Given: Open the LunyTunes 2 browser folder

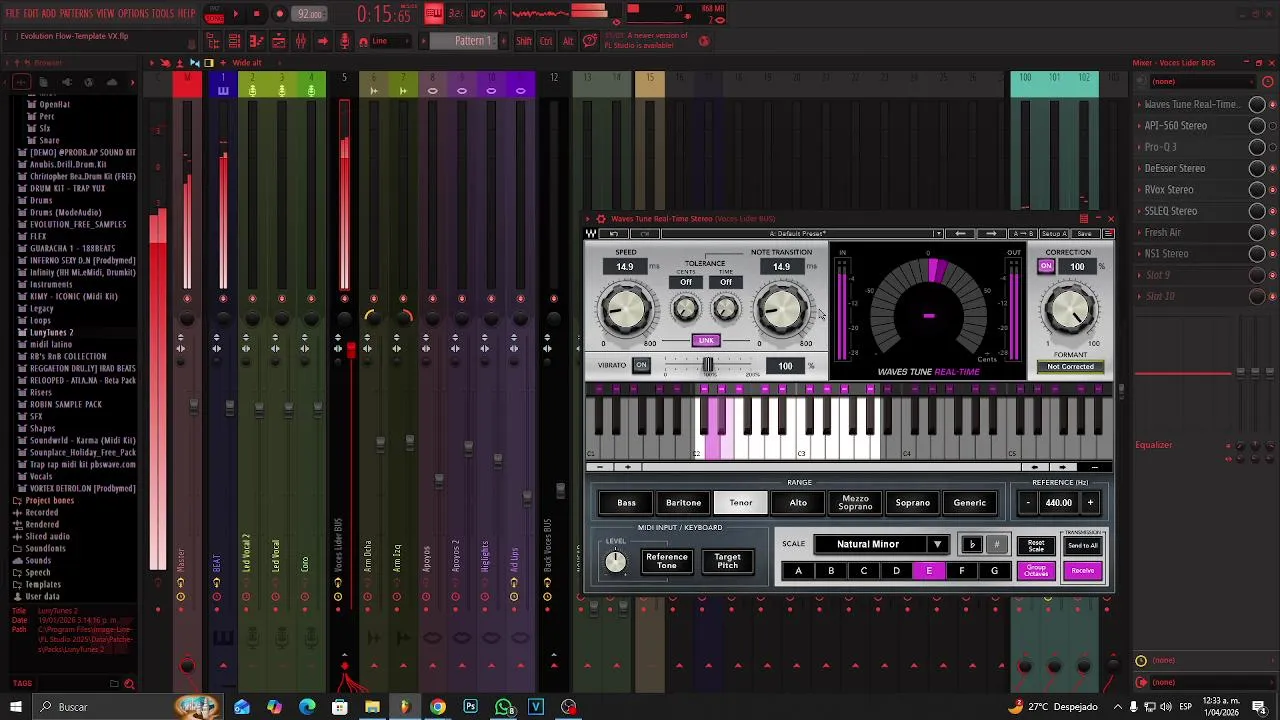Looking at the screenshot, I should click(x=51, y=332).
